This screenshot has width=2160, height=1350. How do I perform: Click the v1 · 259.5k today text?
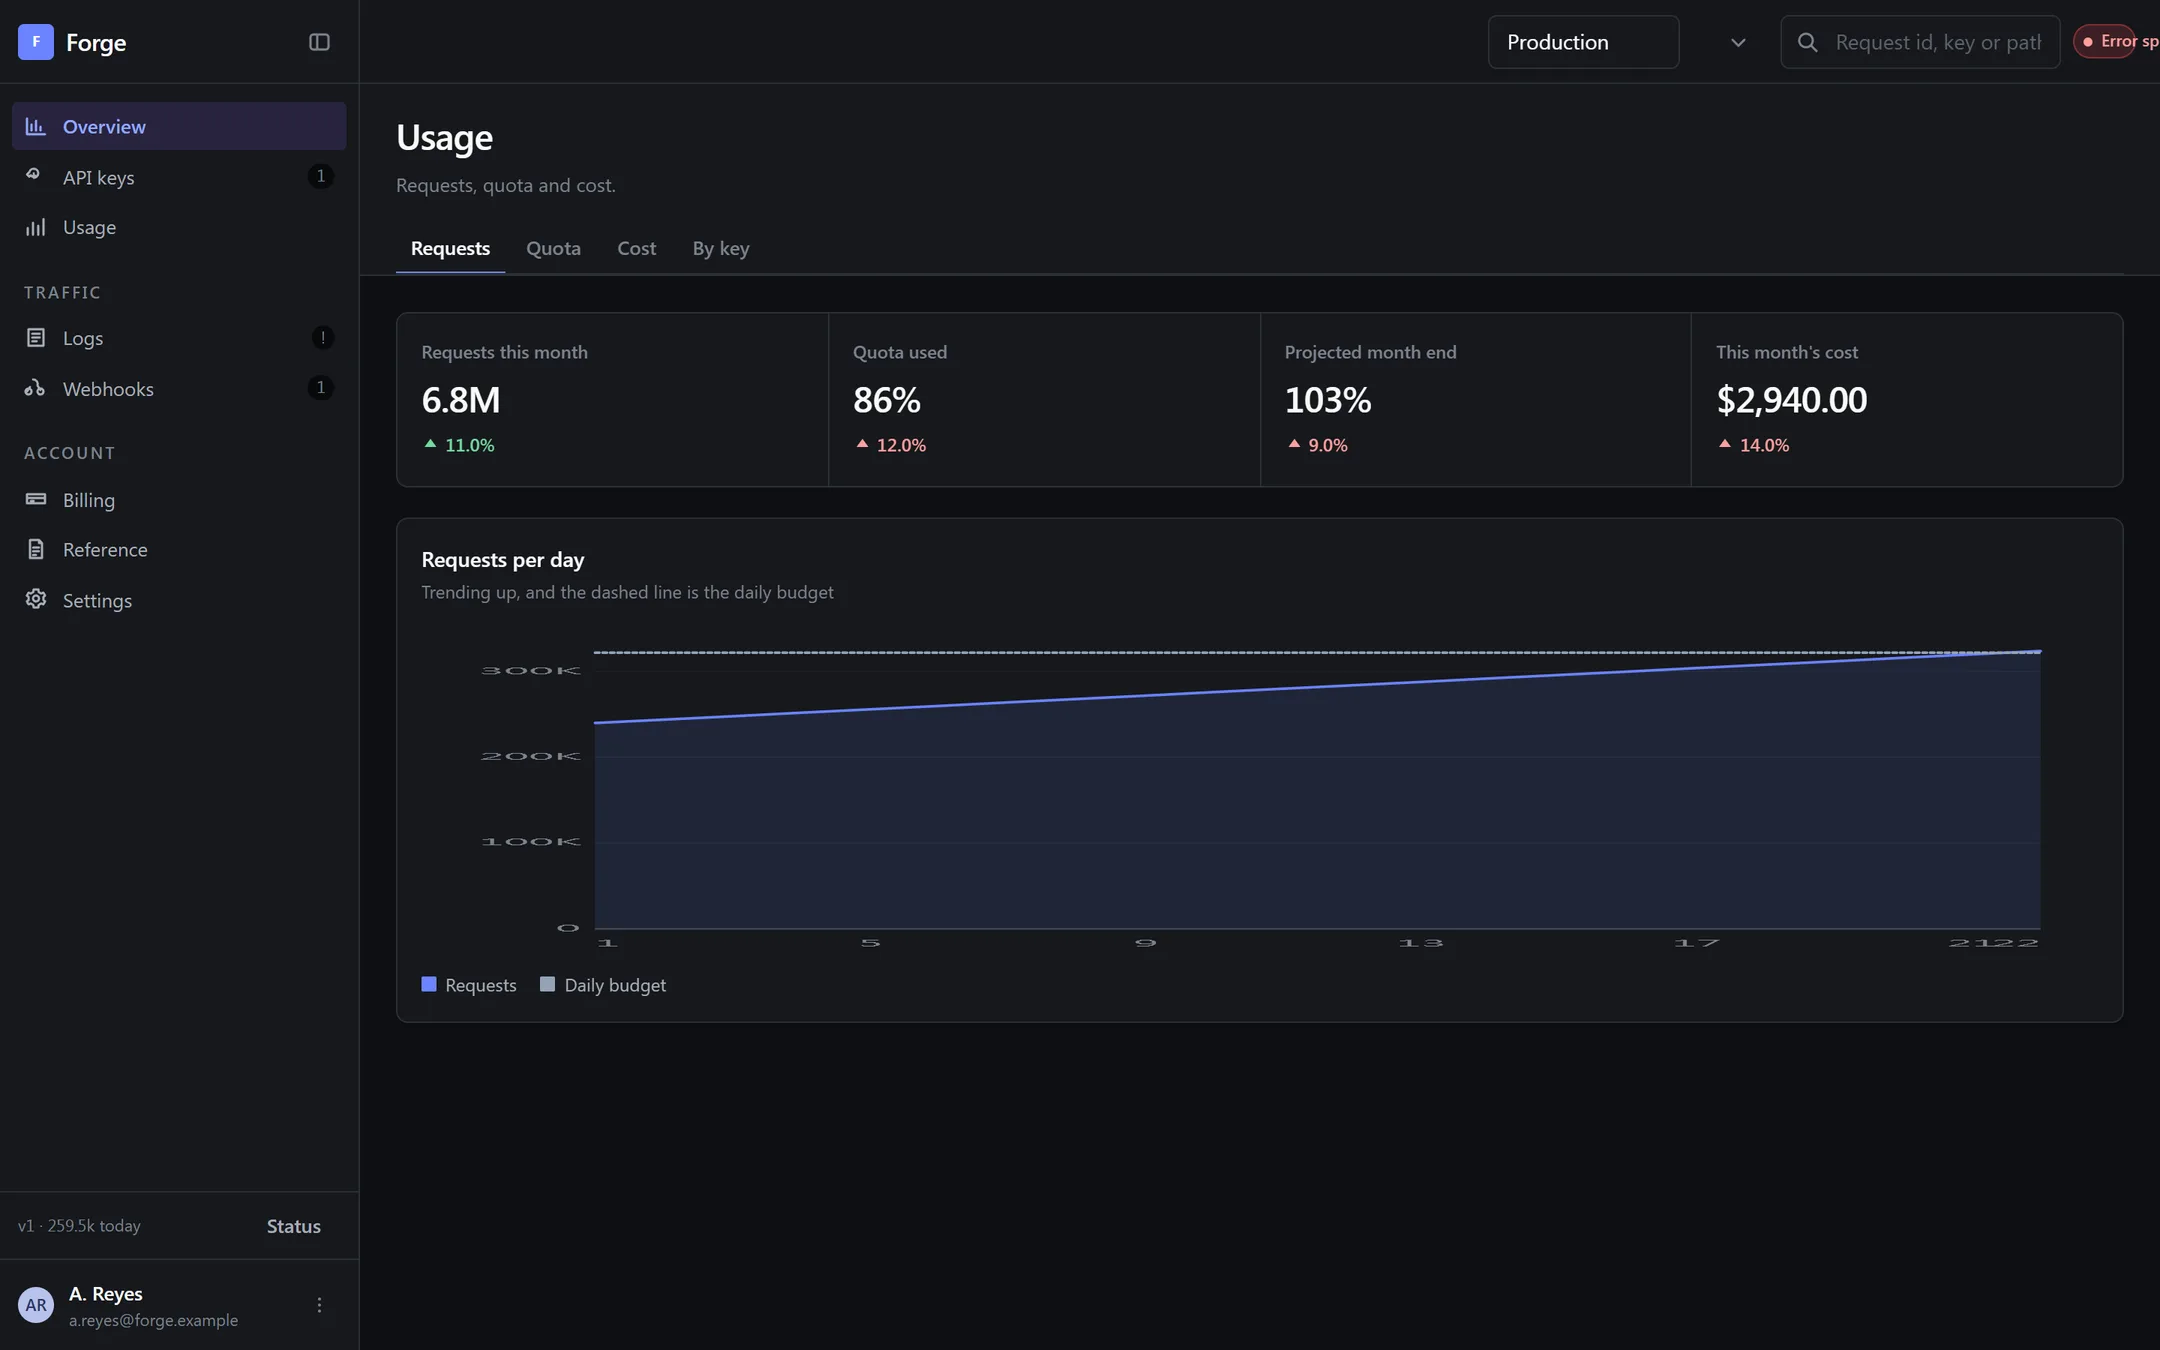(79, 1226)
